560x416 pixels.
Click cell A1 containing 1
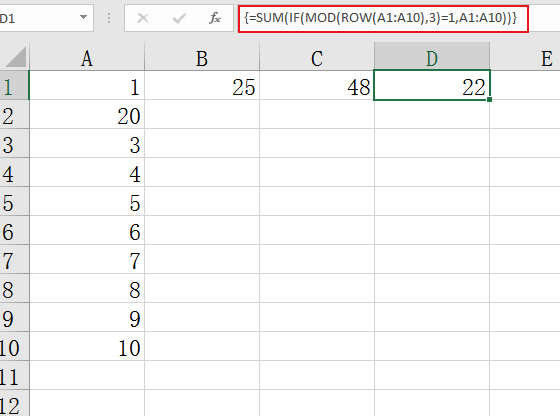click(x=87, y=85)
